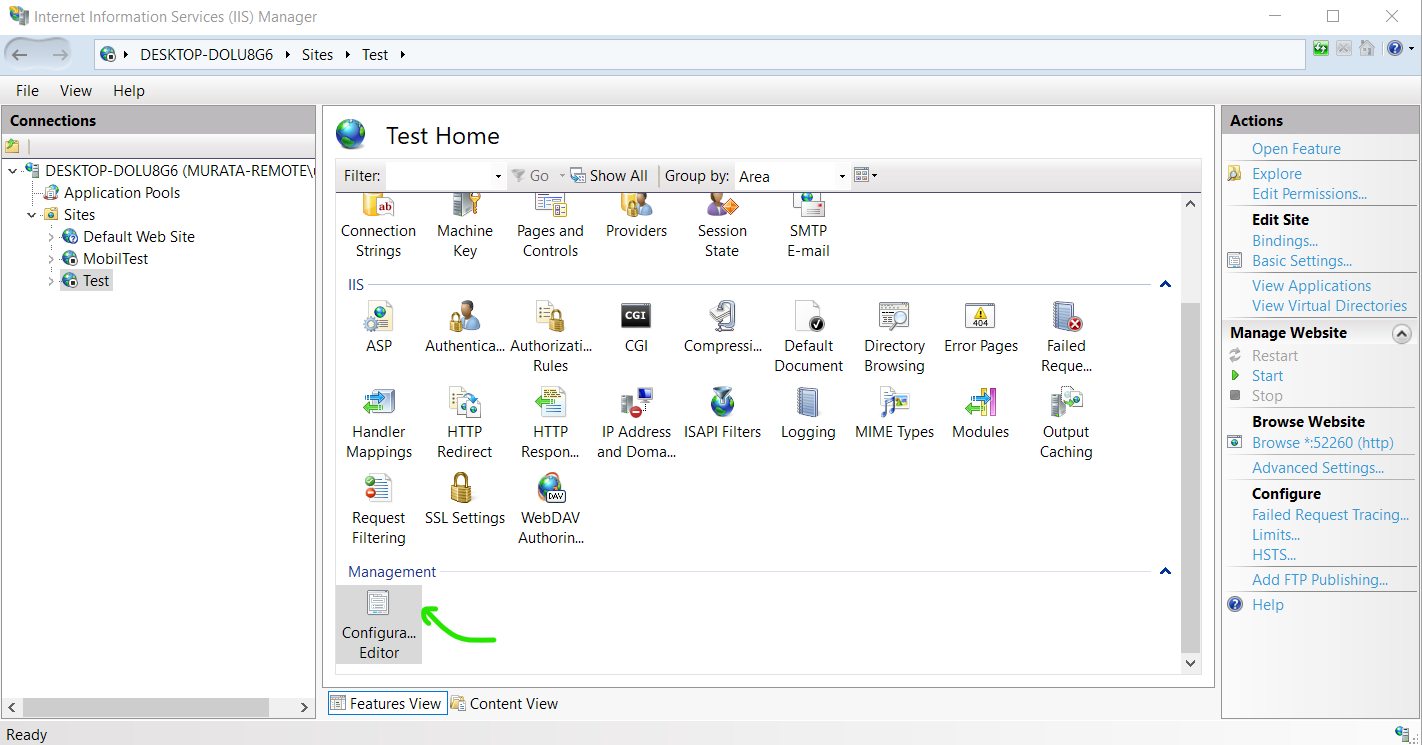The width and height of the screenshot is (1422, 745).
Task: Open Connection Strings feature
Action: click(379, 229)
